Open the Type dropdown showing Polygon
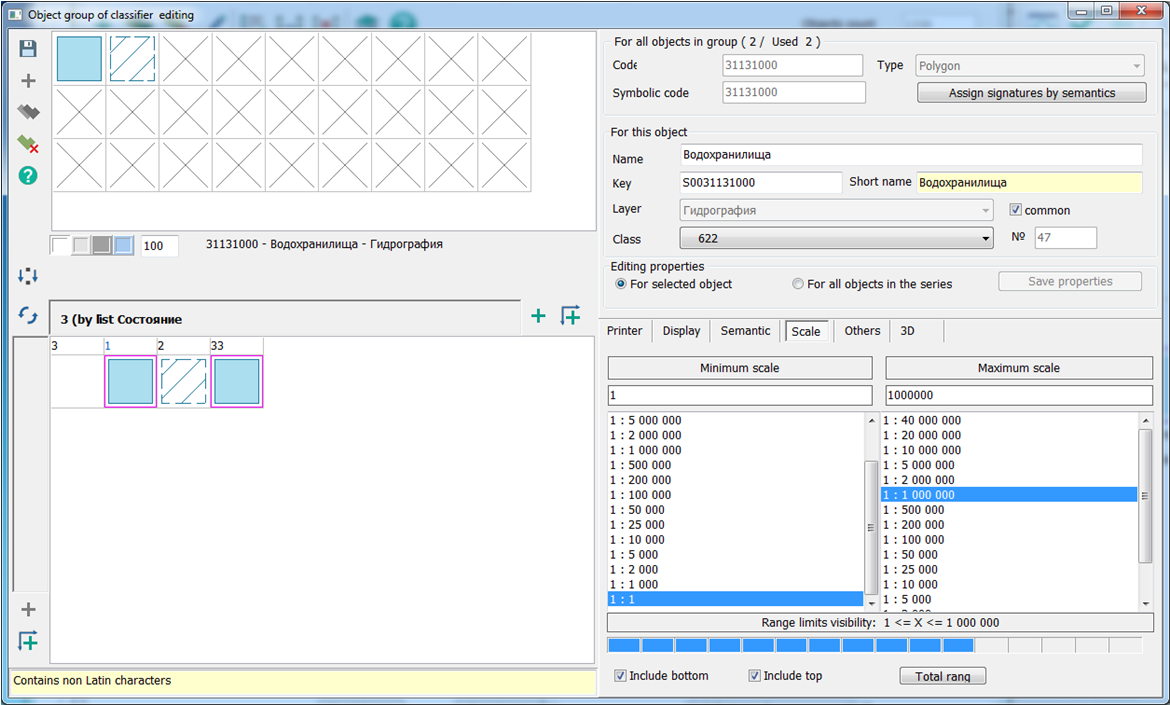This screenshot has width=1170, height=705. coord(1030,66)
